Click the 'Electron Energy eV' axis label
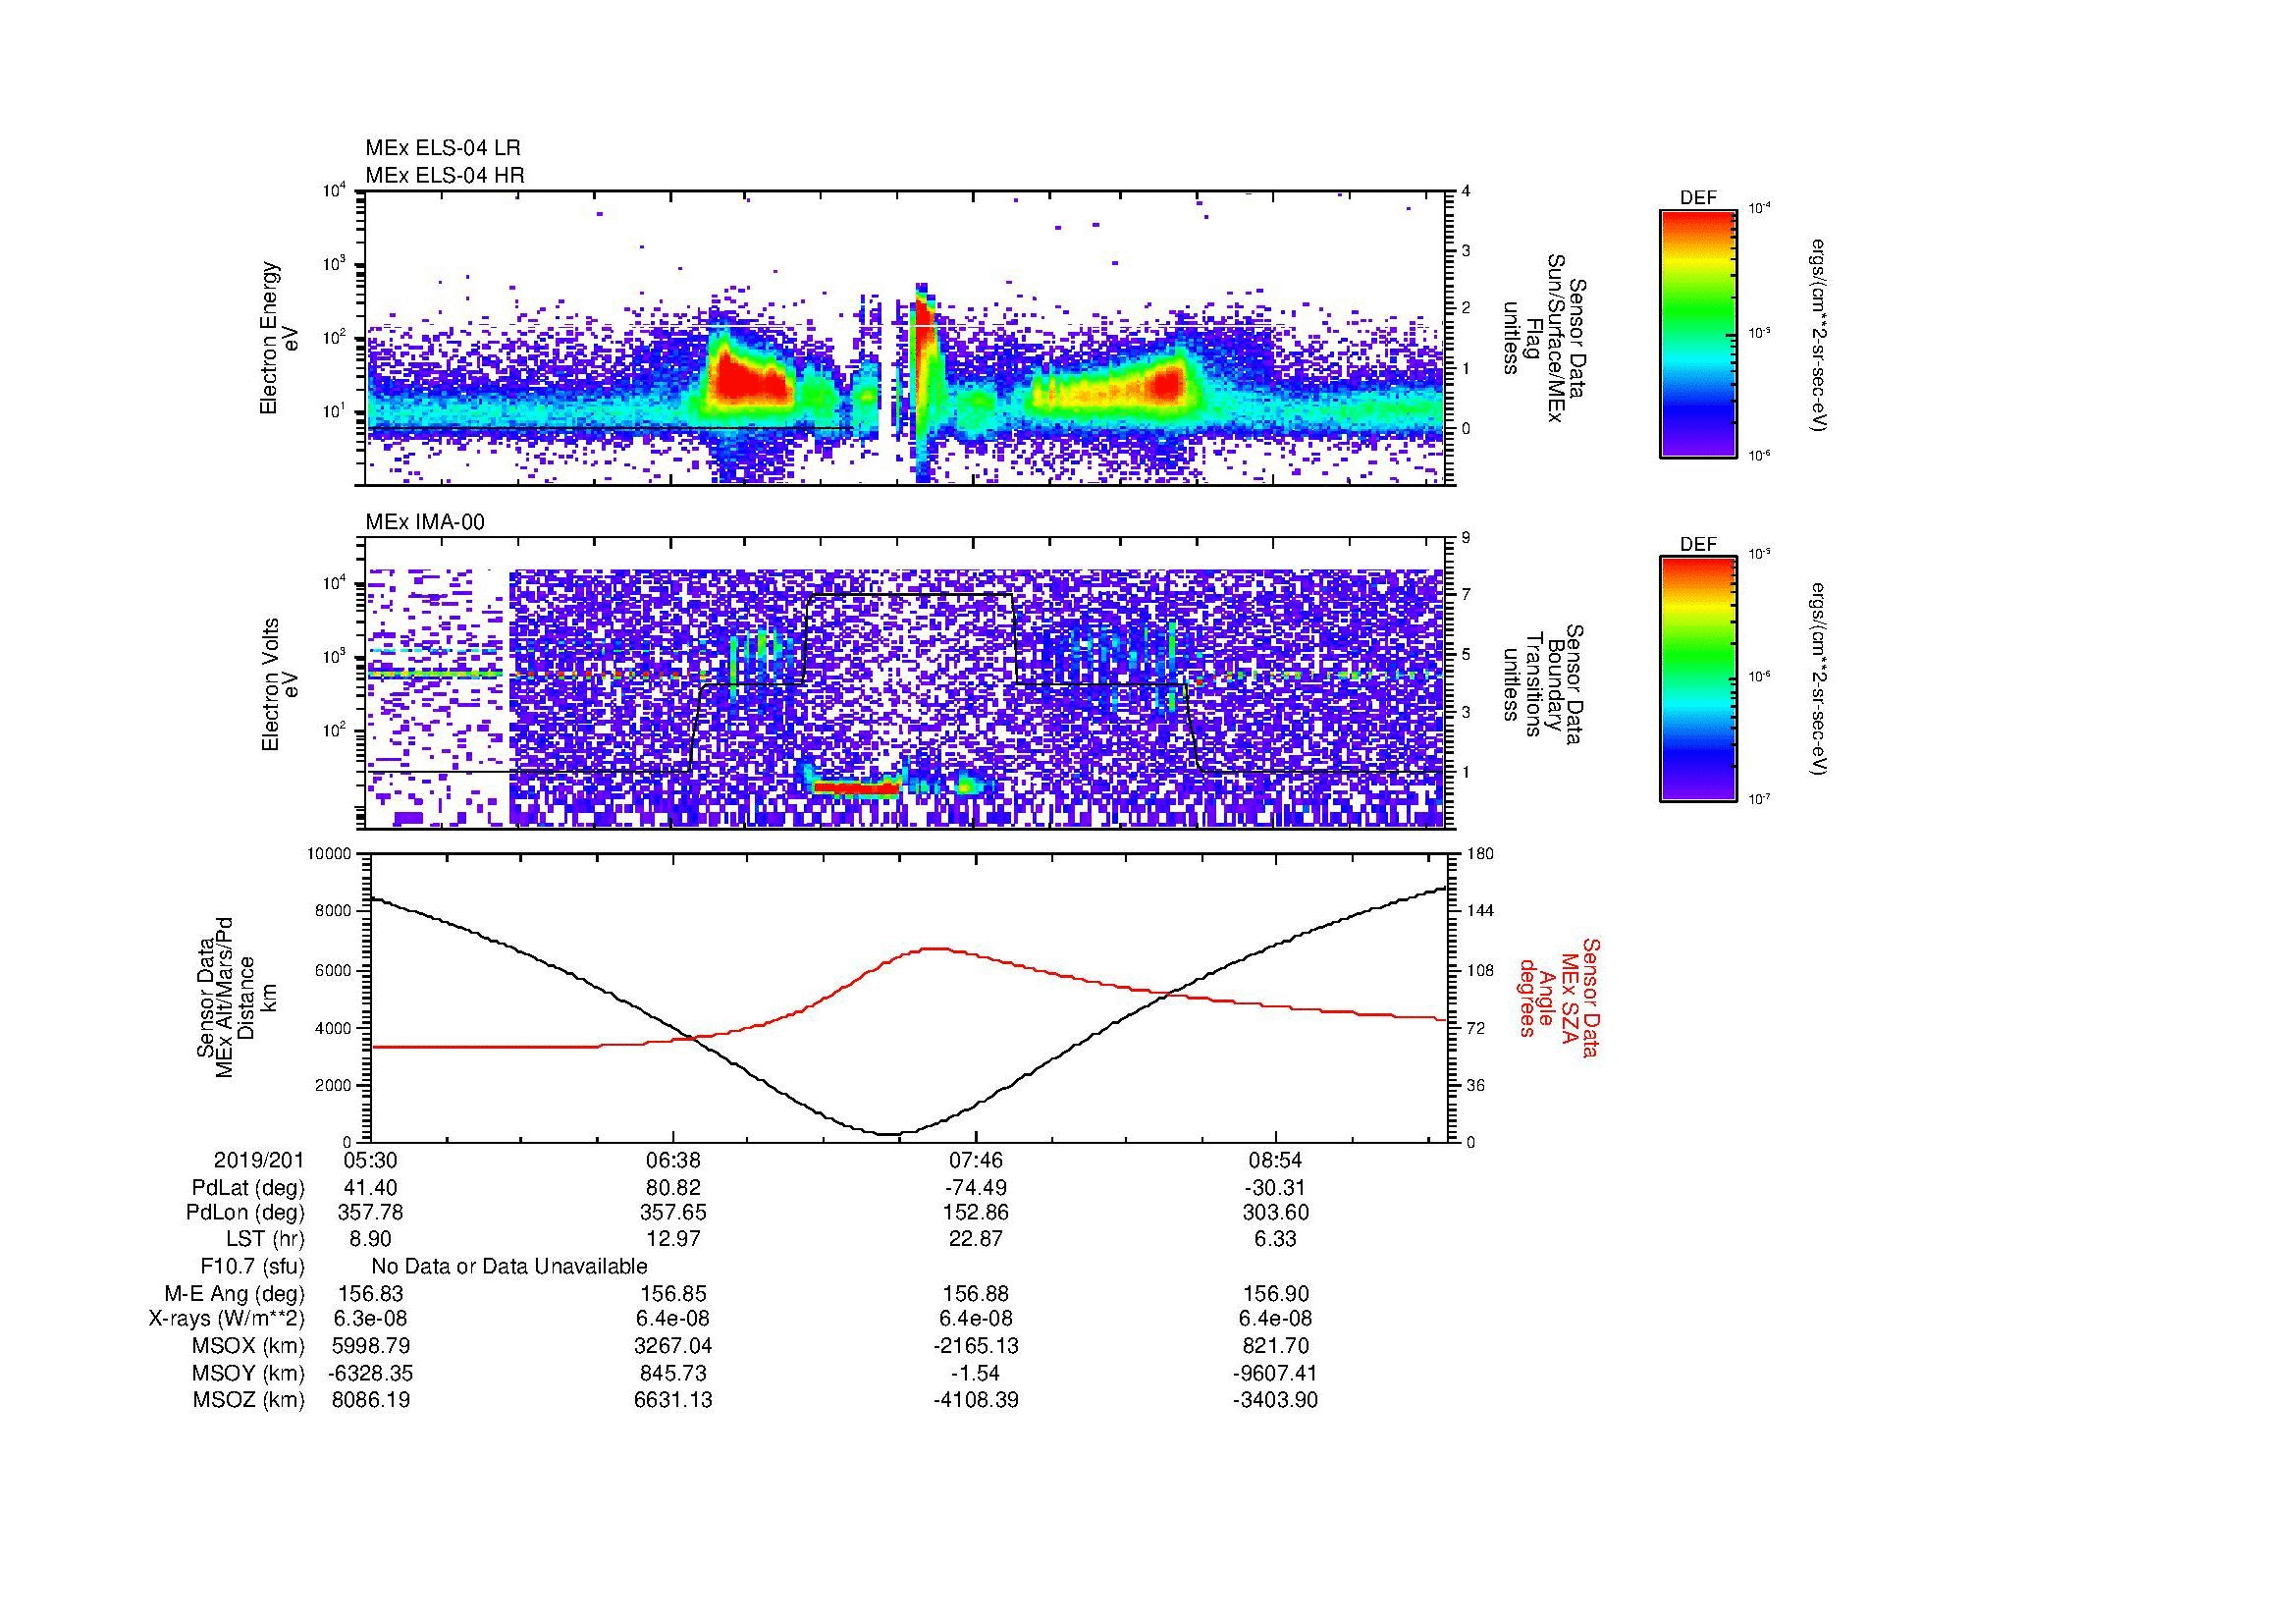 click(279, 338)
